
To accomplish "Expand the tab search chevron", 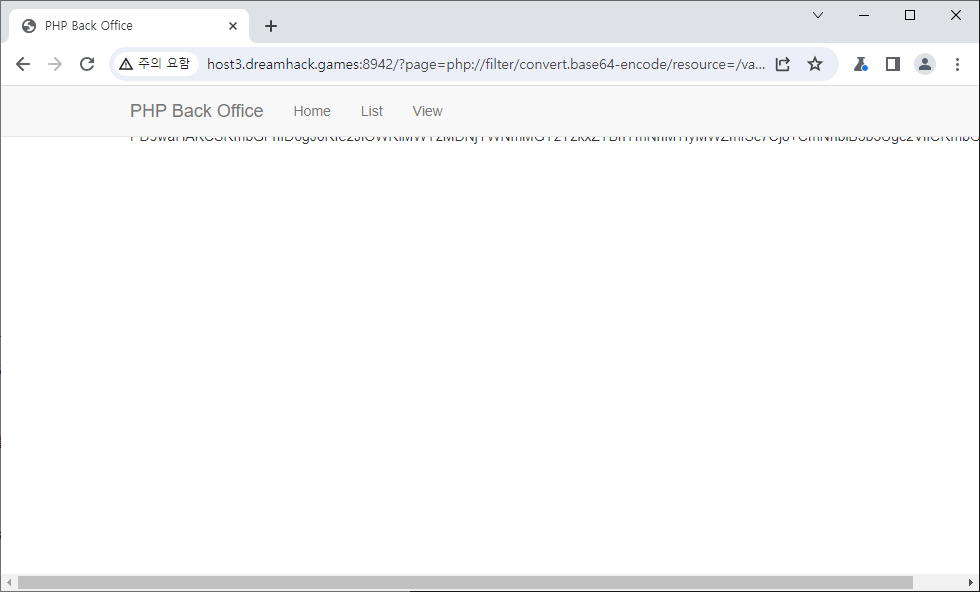I will 818,15.
